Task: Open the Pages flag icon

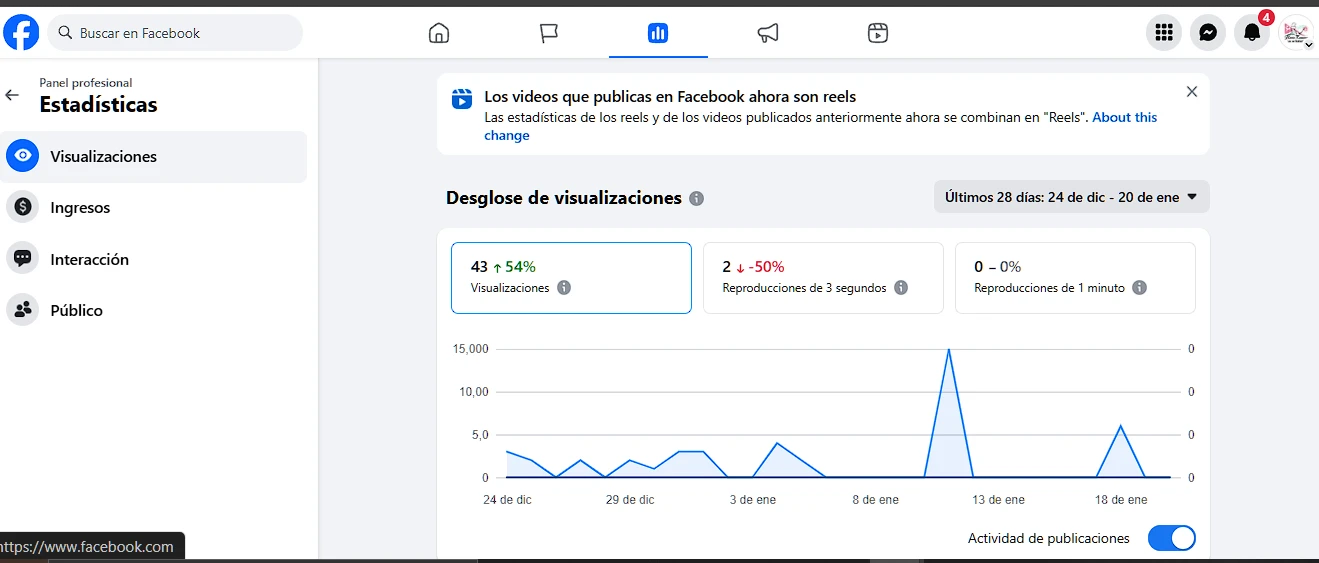Action: pyautogui.click(x=548, y=33)
